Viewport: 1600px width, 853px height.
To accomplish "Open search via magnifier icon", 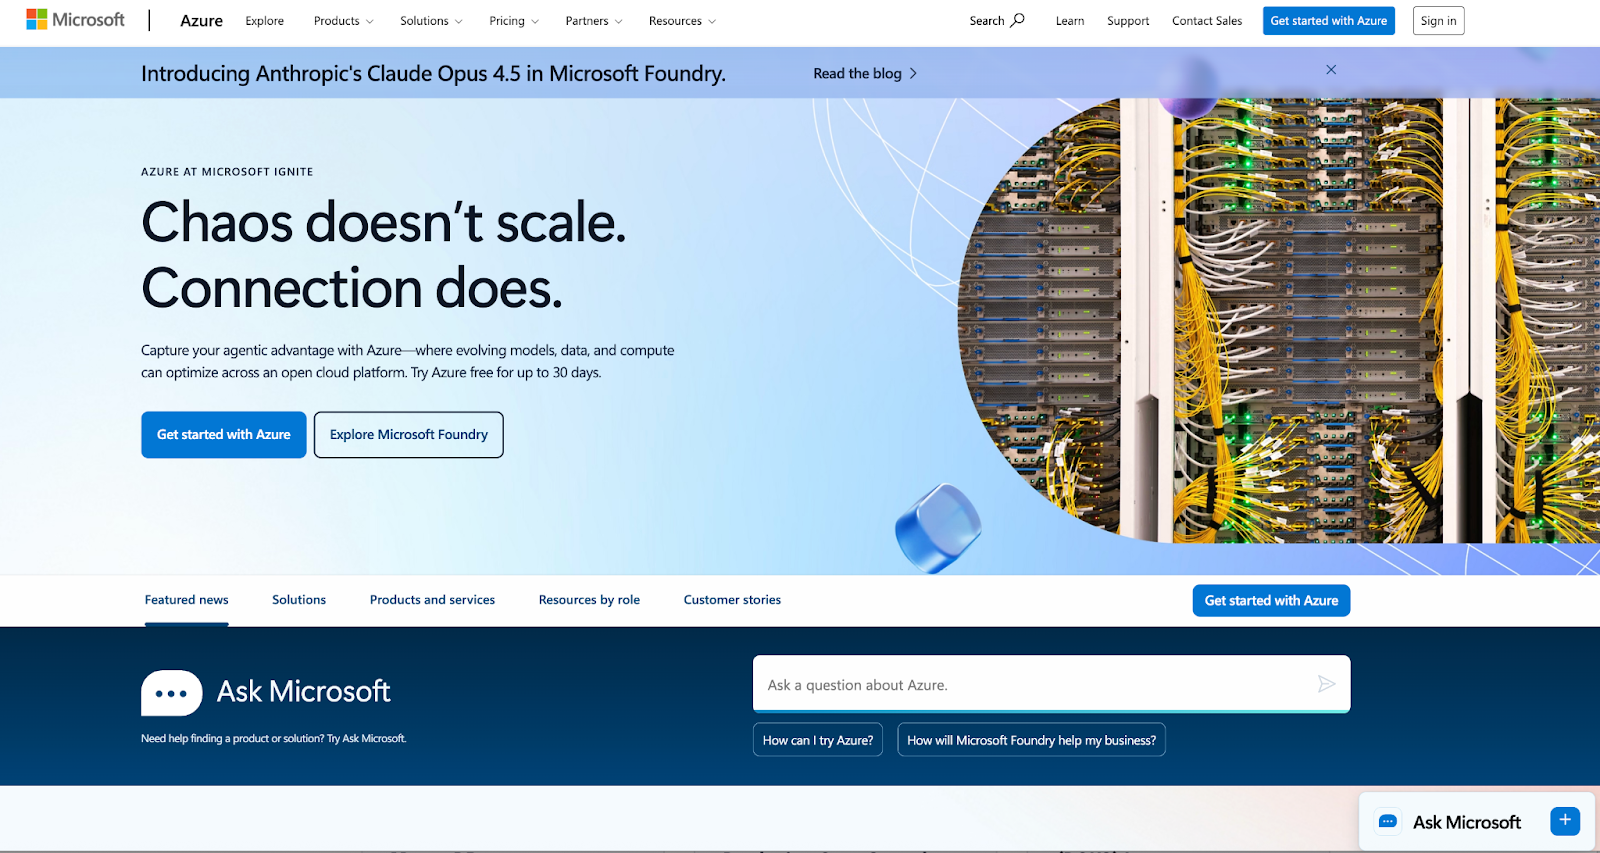I will point(1018,20).
